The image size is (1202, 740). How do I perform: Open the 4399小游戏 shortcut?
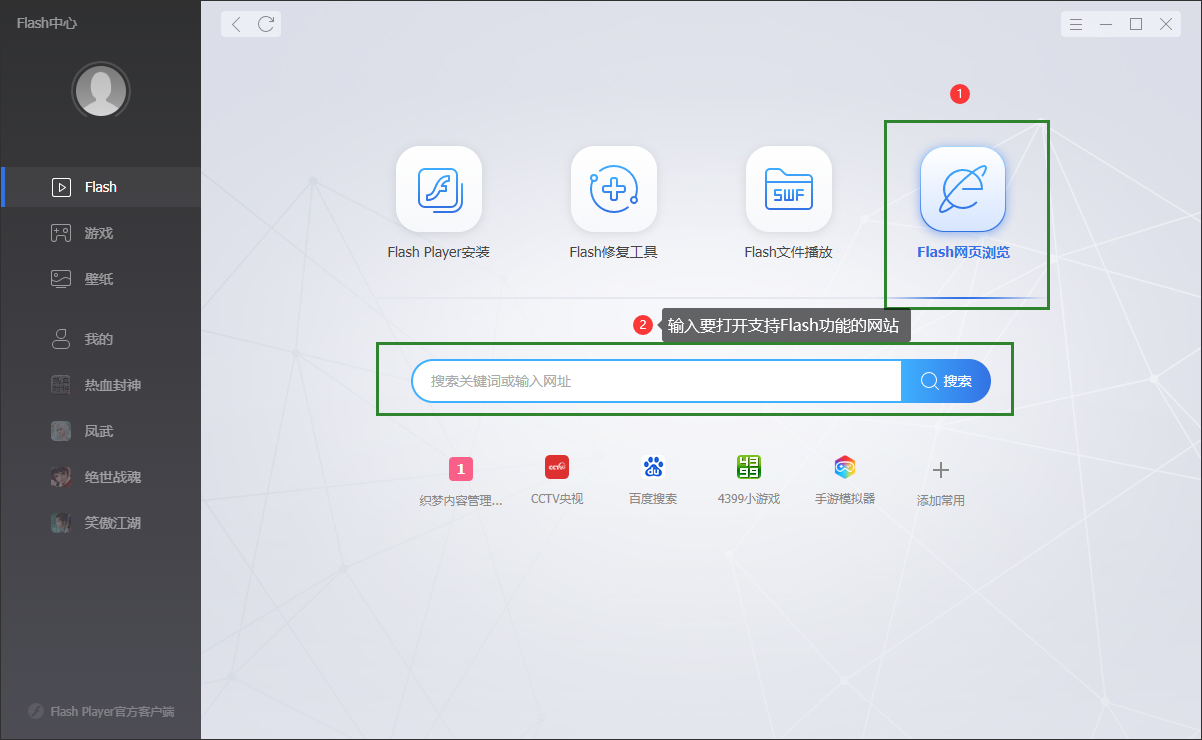tap(748, 467)
